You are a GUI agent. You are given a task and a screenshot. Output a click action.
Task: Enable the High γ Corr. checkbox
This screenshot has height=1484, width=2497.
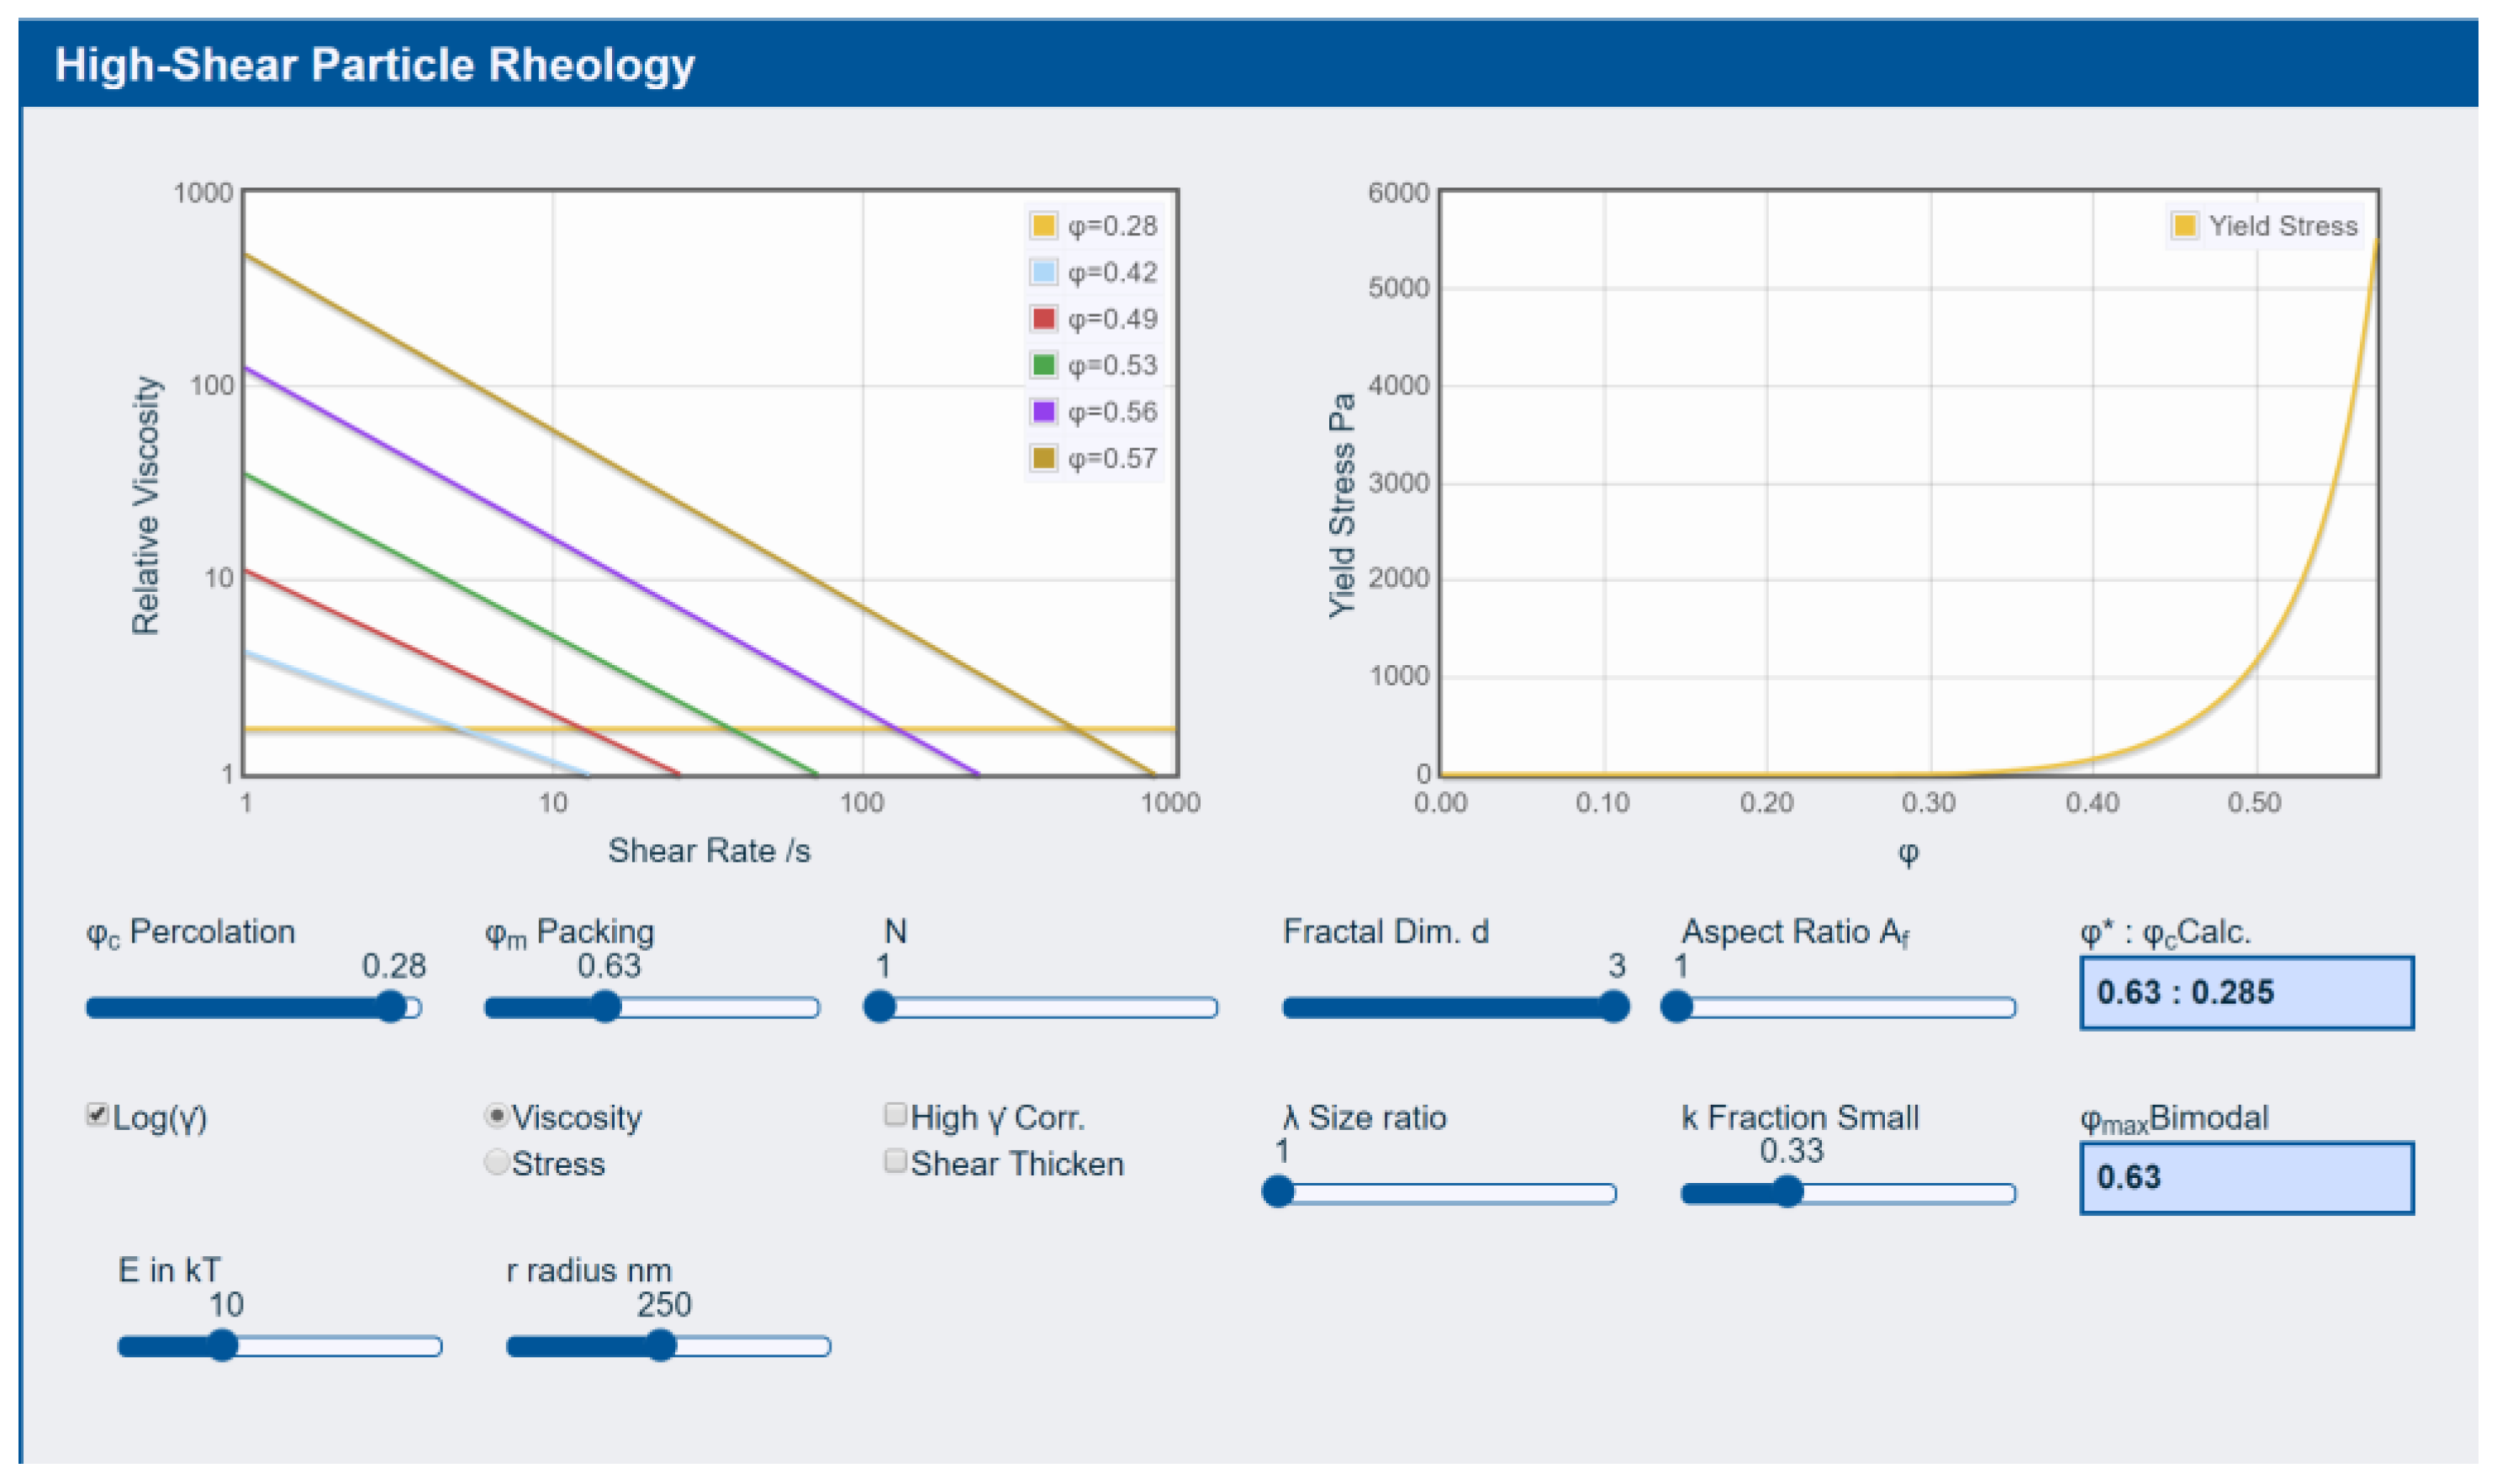click(895, 1114)
